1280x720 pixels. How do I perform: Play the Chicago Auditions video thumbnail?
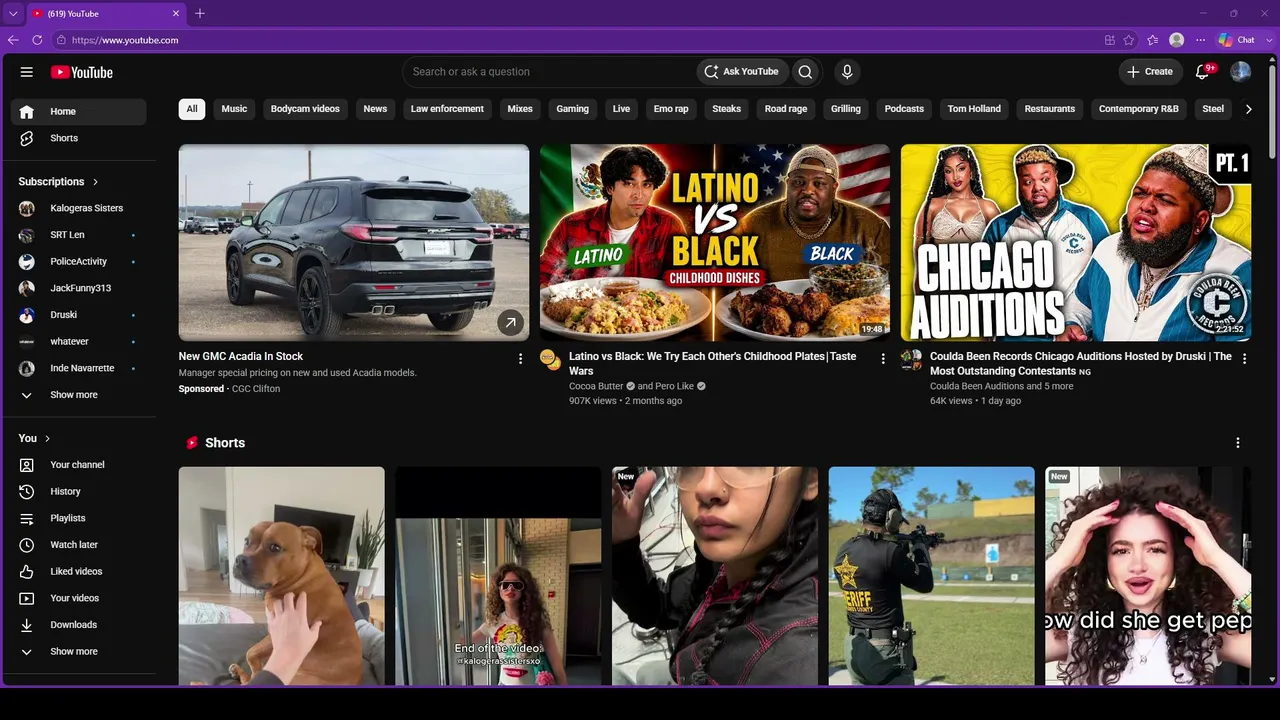1076,243
